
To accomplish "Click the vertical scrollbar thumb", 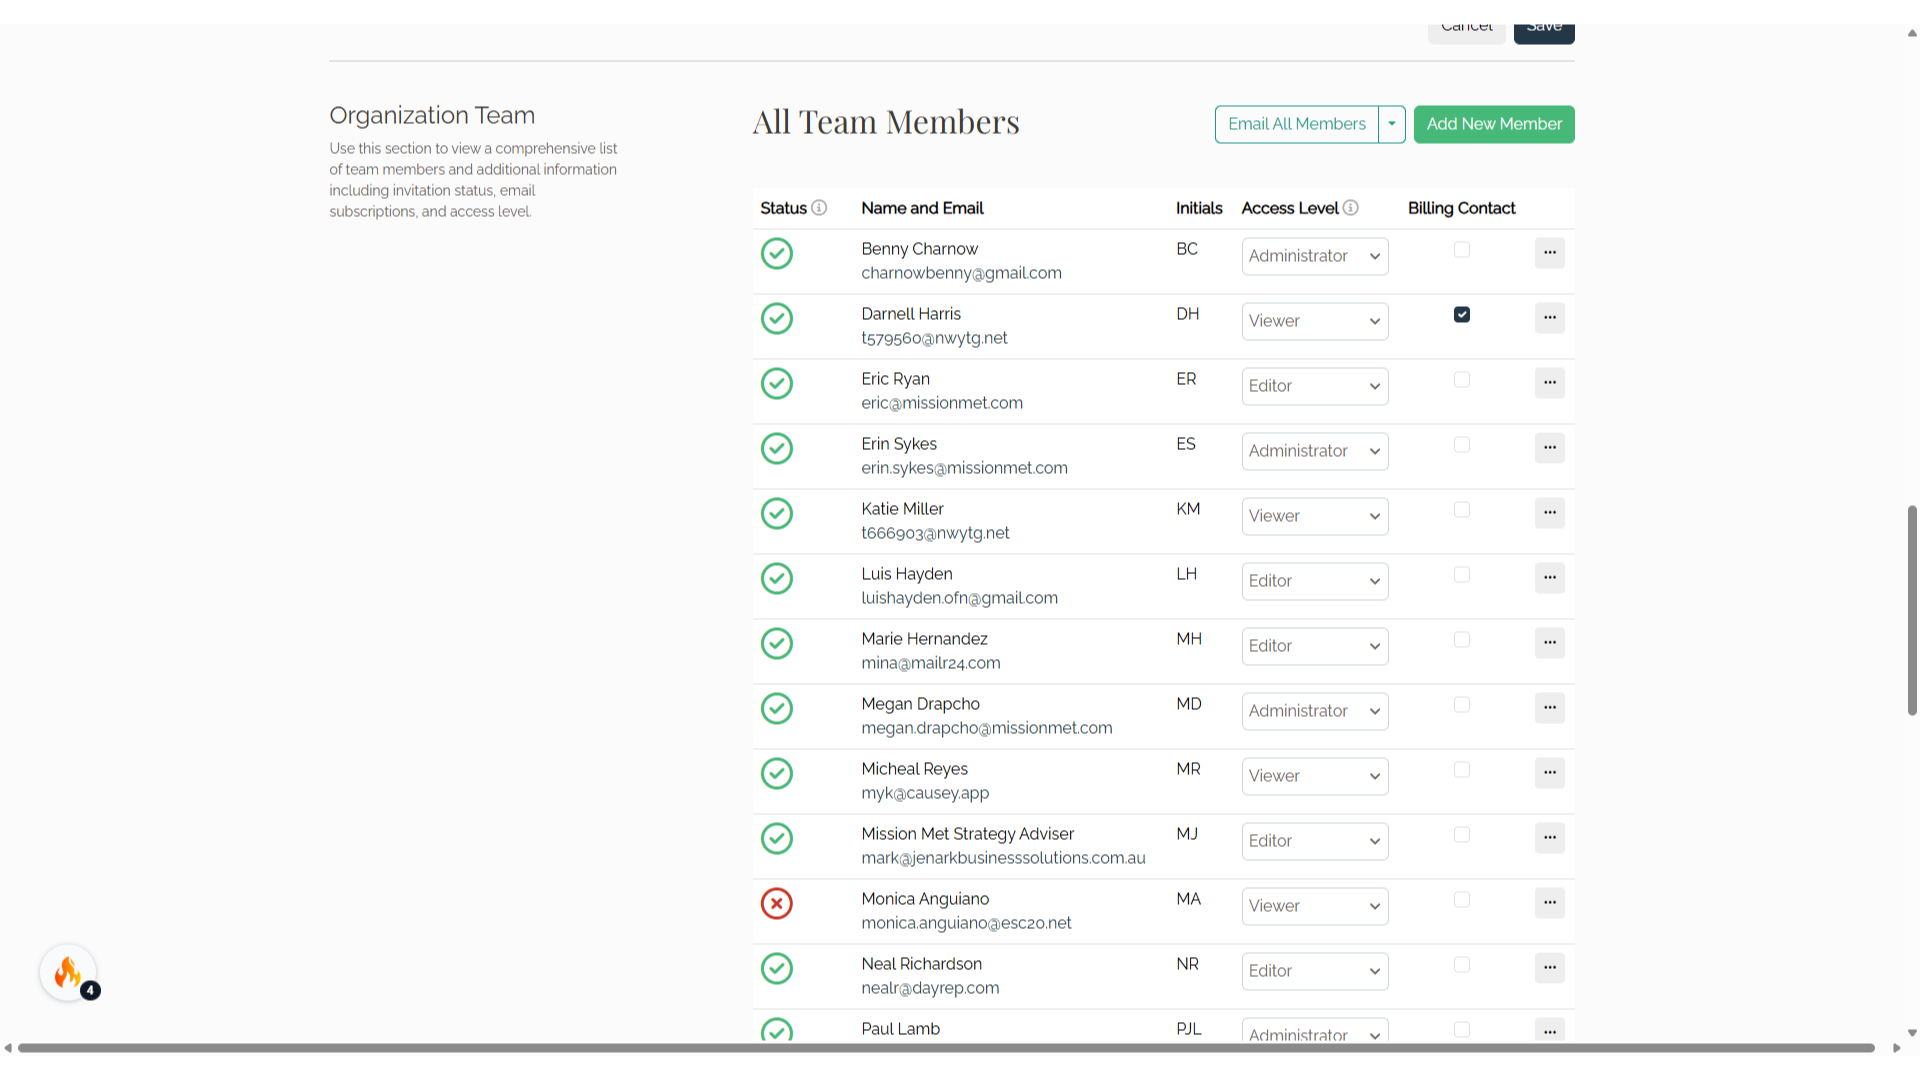I will click(1912, 610).
